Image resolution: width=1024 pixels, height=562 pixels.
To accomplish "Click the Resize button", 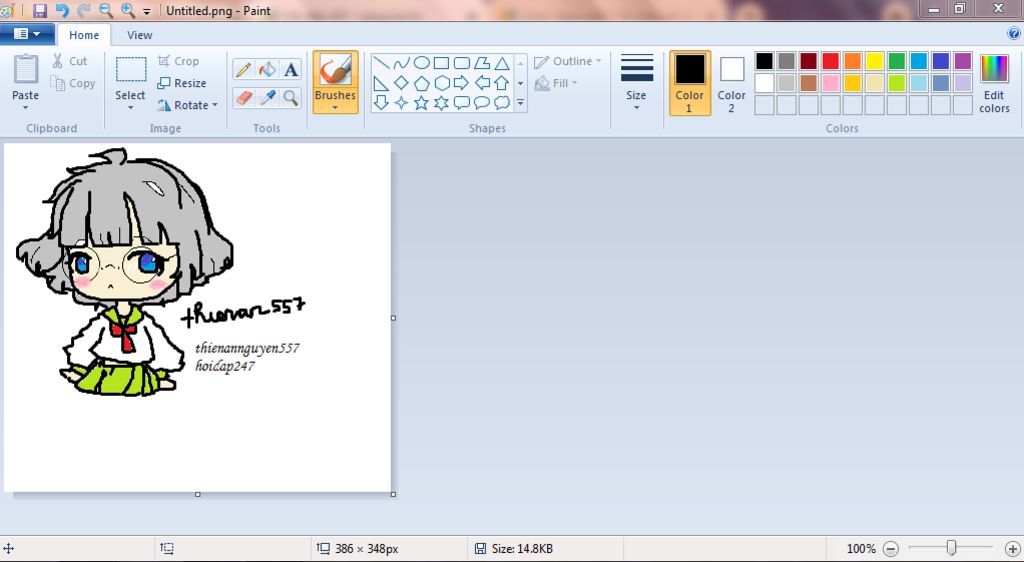I will tap(182, 84).
